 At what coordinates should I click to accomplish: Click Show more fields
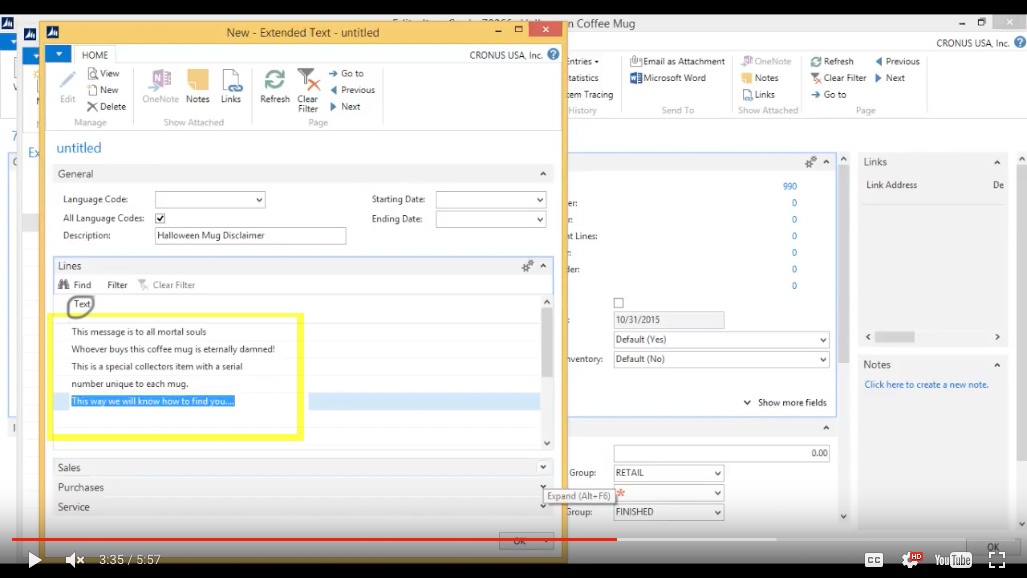click(x=788, y=402)
